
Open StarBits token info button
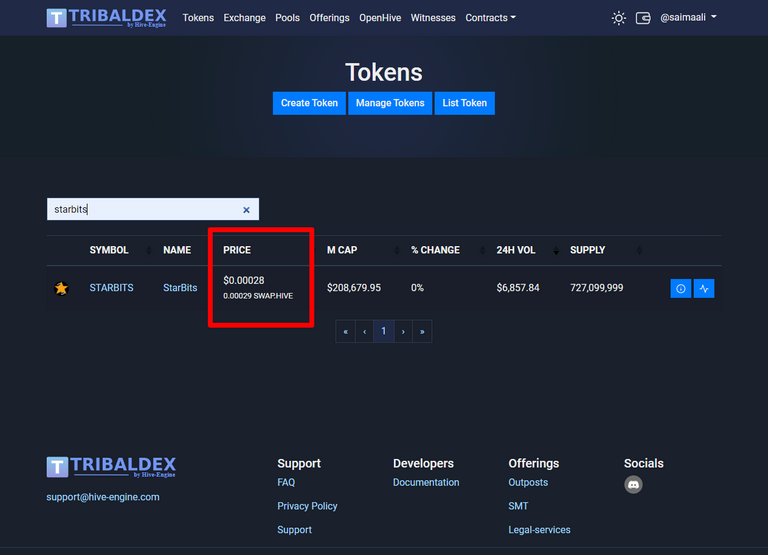[680, 289]
